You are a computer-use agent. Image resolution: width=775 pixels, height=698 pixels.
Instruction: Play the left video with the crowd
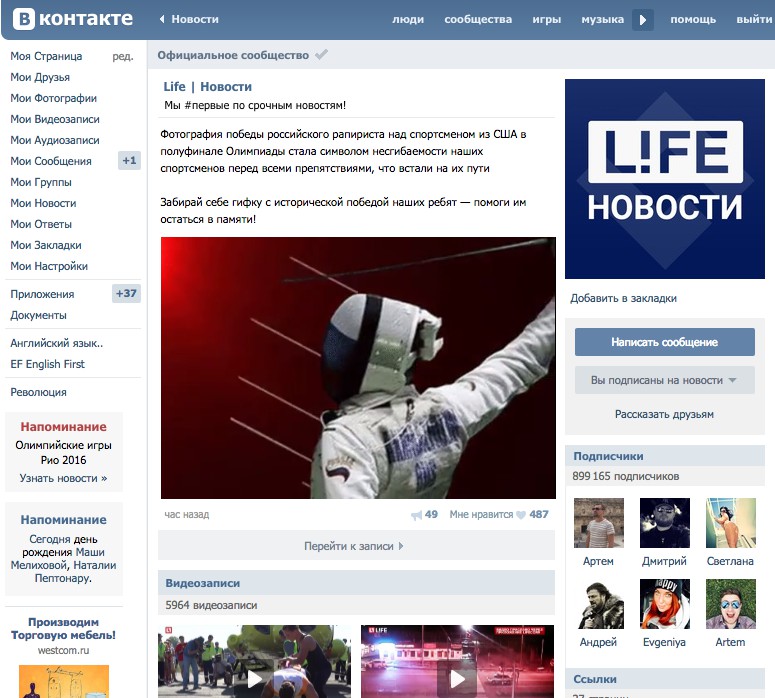click(x=254, y=662)
